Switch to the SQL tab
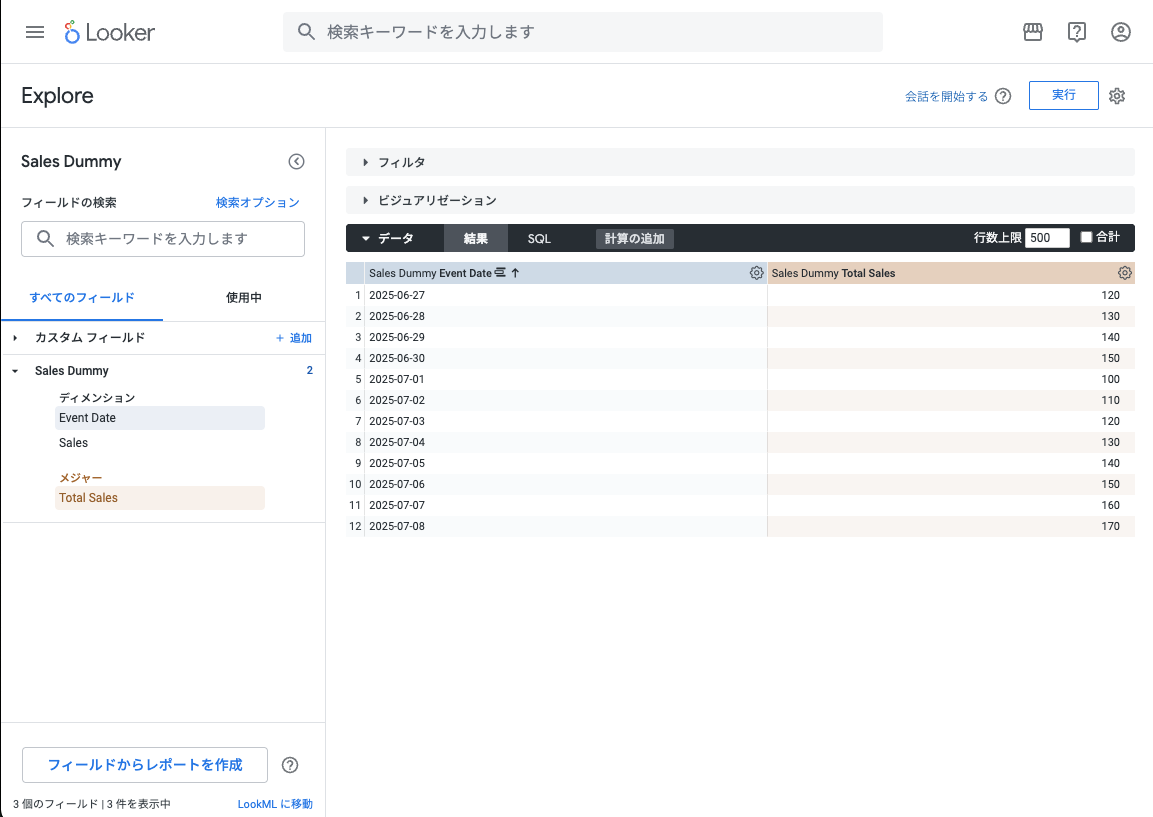 (x=539, y=239)
